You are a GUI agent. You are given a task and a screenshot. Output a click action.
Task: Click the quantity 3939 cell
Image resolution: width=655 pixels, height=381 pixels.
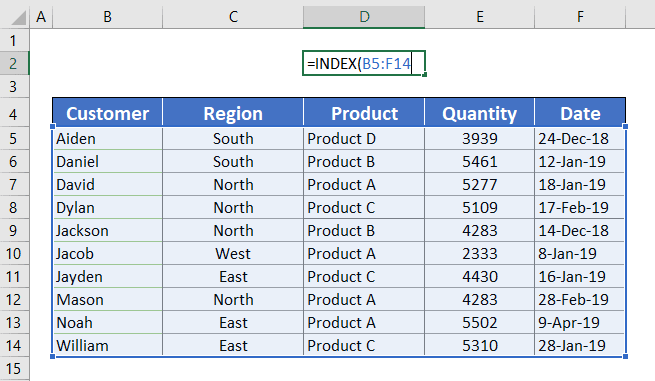click(x=480, y=139)
